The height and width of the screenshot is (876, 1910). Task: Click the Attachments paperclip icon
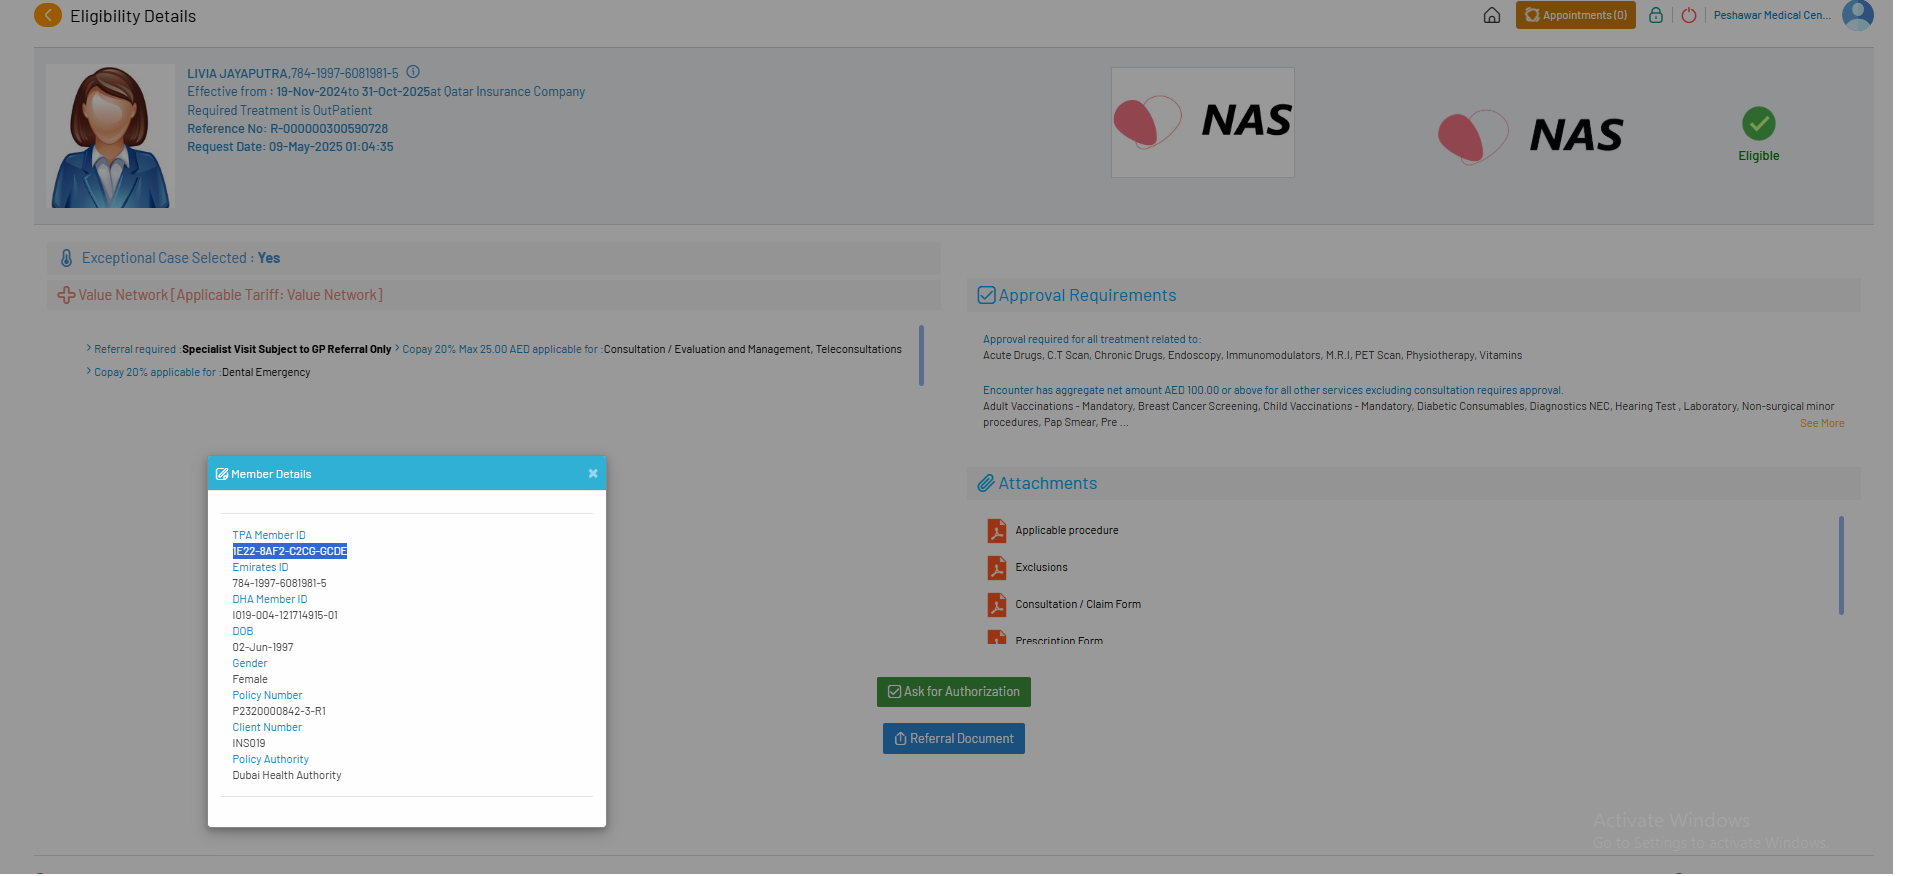coord(986,483)
